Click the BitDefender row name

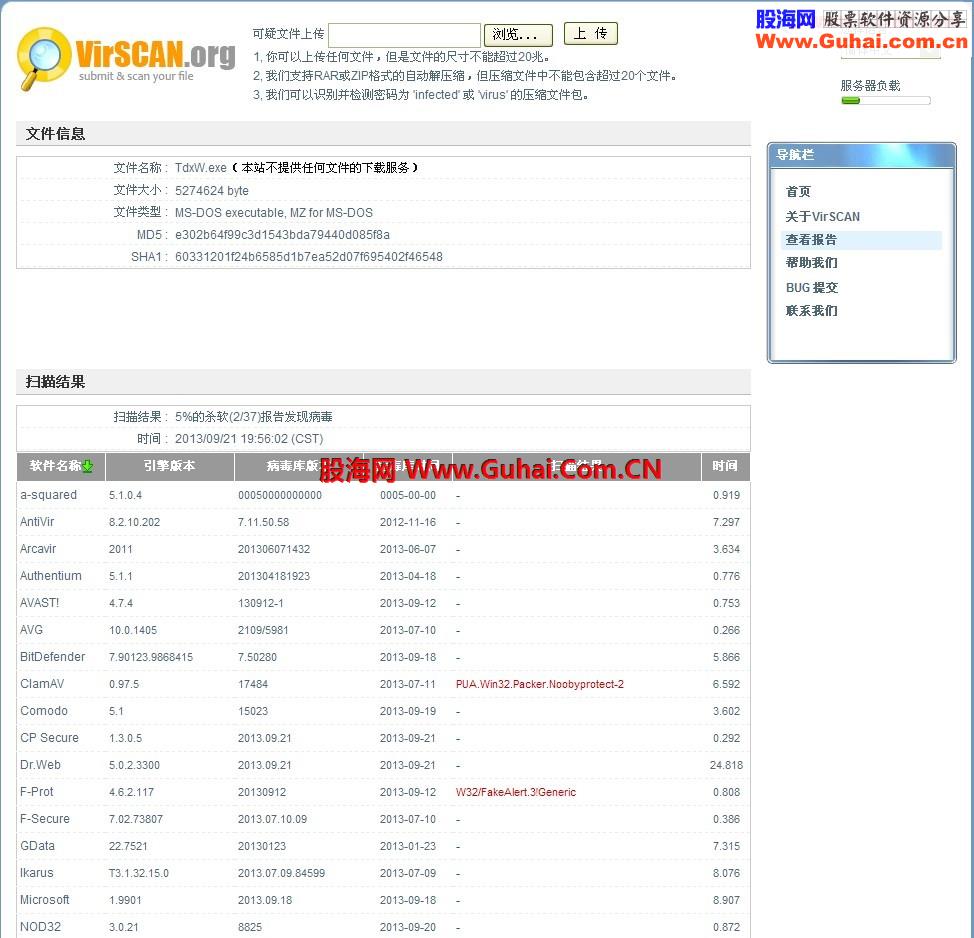[x=53, y=657]
